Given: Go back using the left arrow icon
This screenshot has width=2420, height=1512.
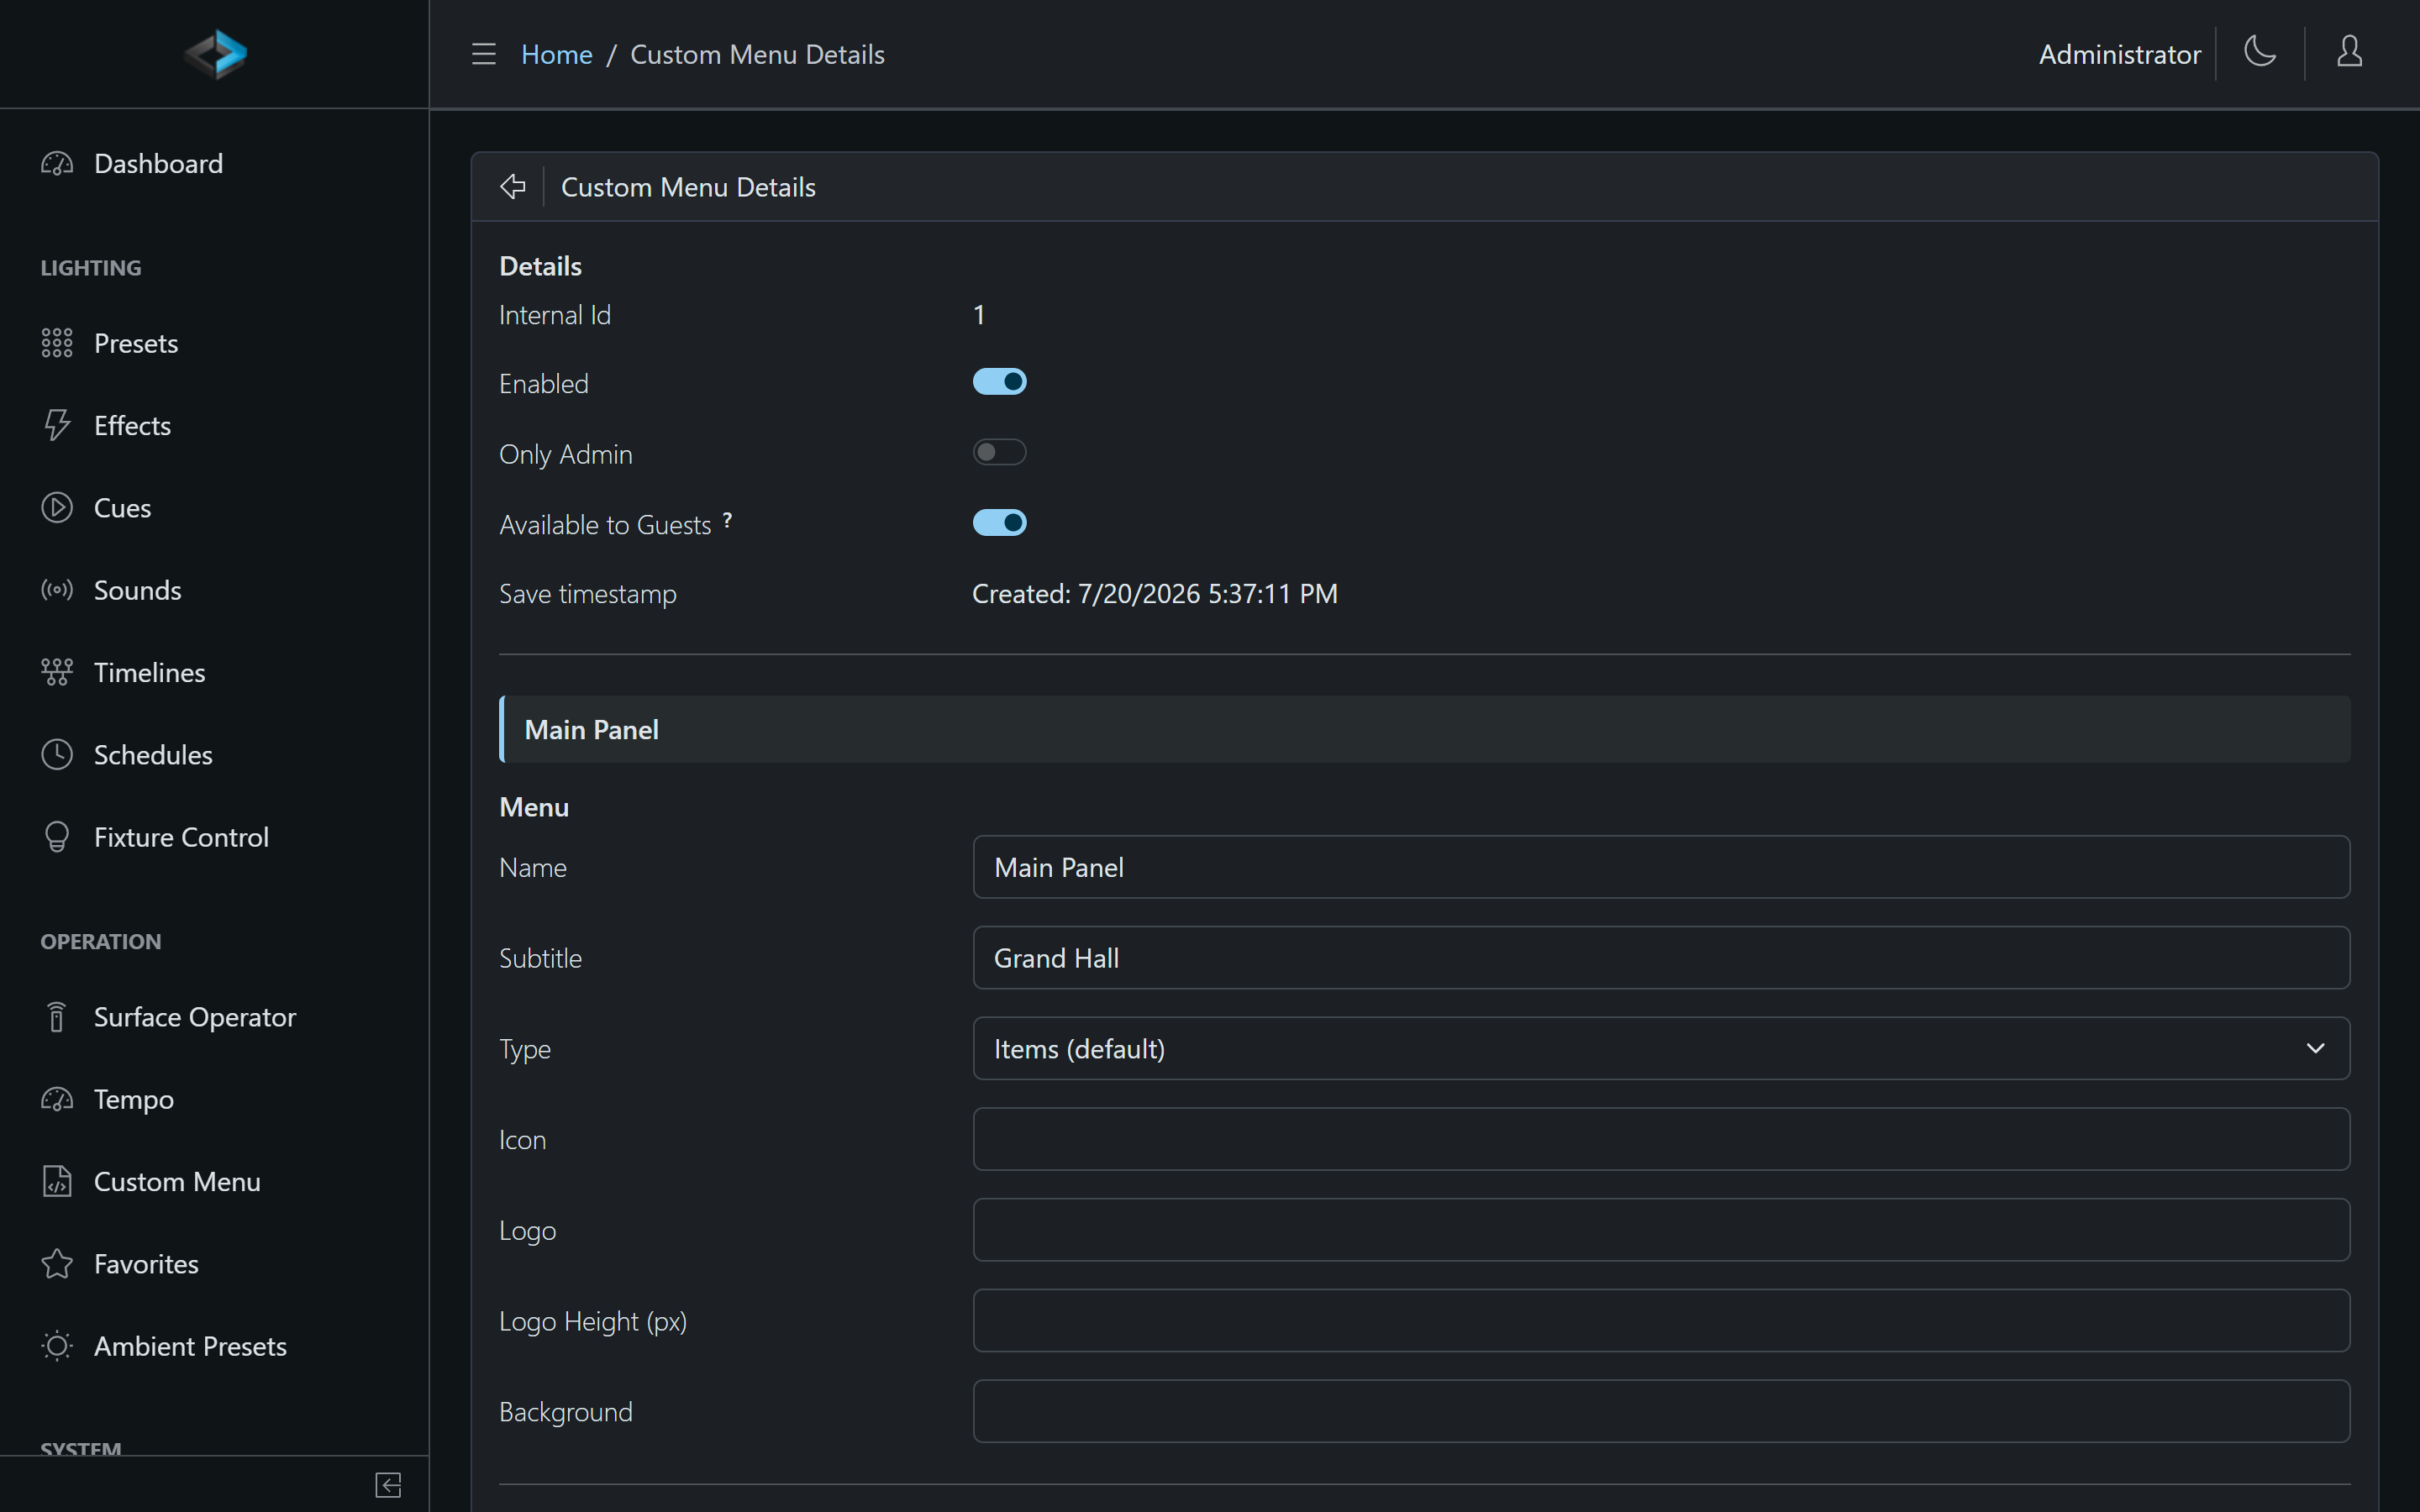Looking at the screenshot, I should coord(513,186).
